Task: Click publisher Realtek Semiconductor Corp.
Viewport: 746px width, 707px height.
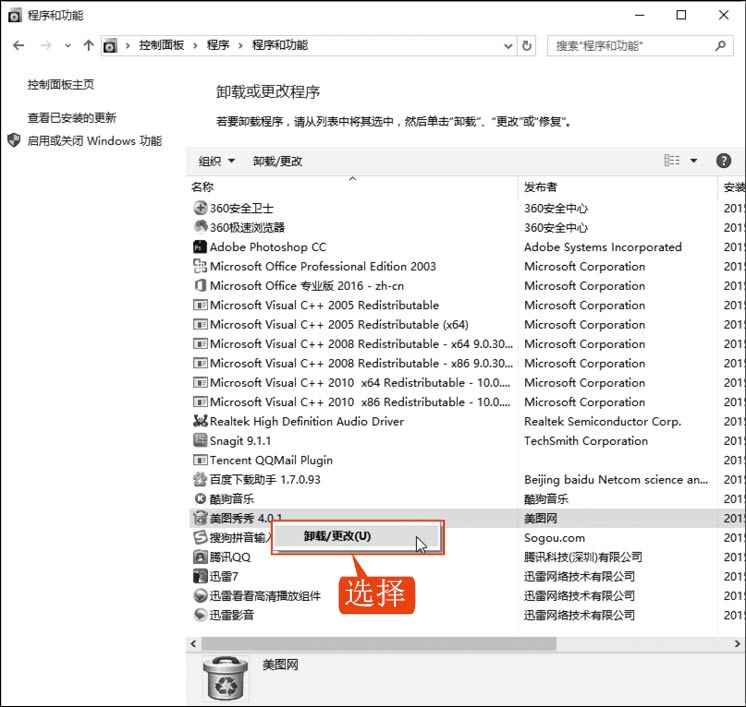Action: [x=602, y=422]
